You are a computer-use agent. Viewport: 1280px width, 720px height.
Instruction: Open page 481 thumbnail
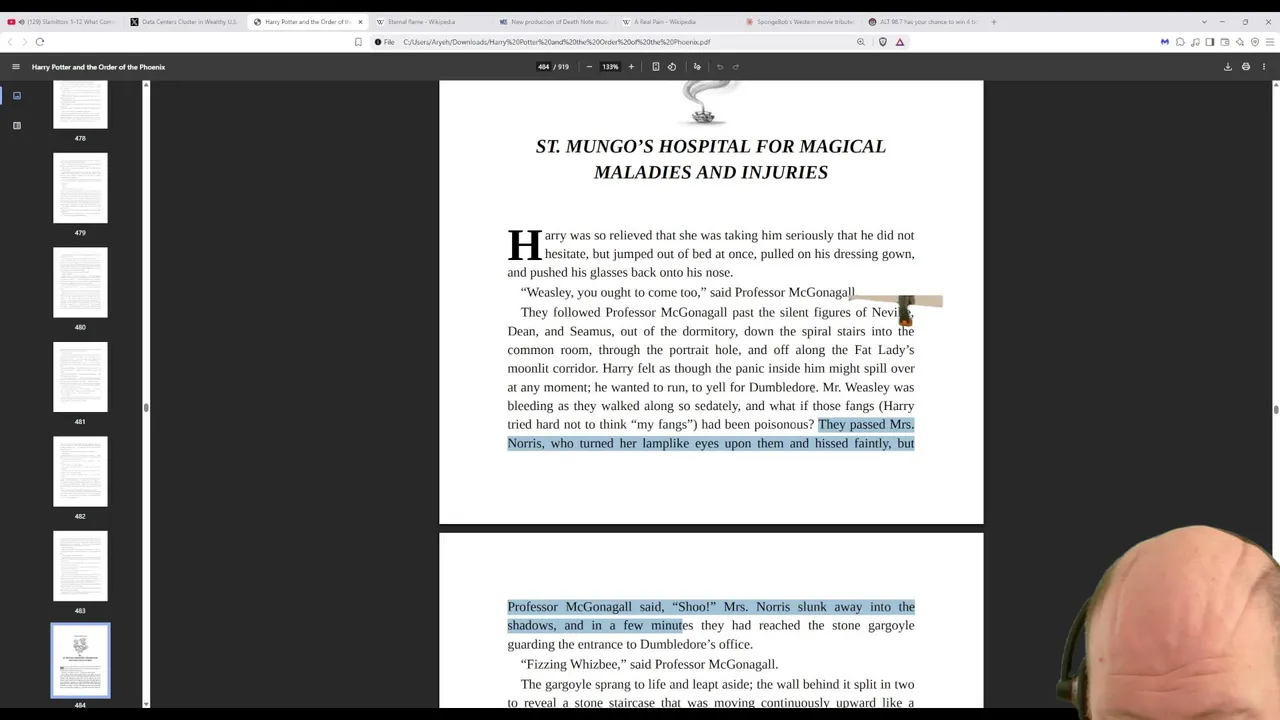pos(80,377)
